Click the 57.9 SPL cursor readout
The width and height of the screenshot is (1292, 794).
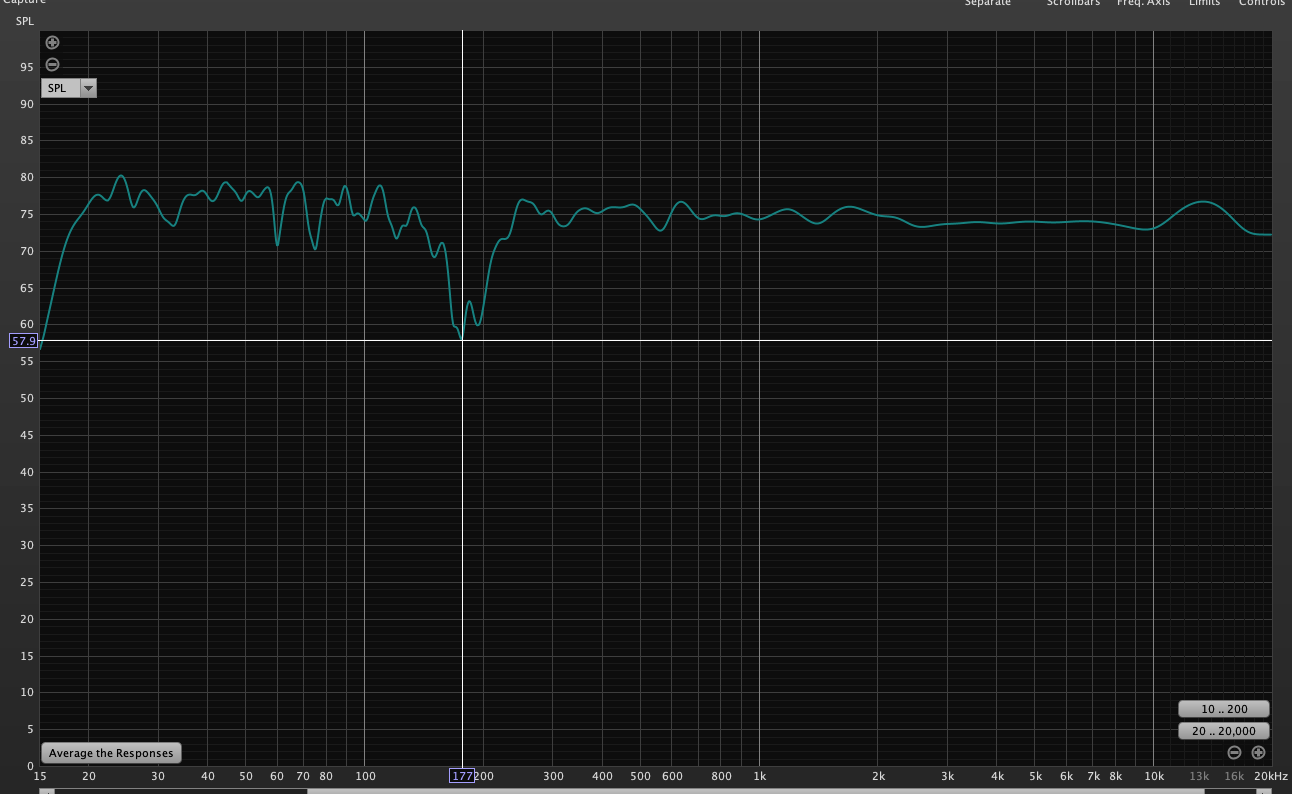click(x=23, y=341)
